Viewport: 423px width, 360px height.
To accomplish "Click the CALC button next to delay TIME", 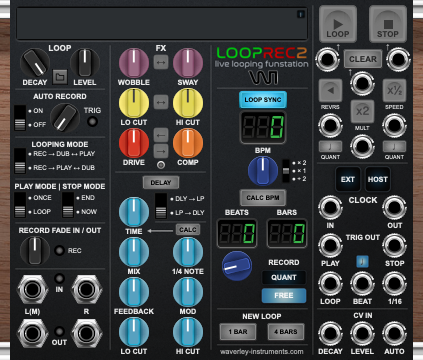I will (x=188, y=230).
